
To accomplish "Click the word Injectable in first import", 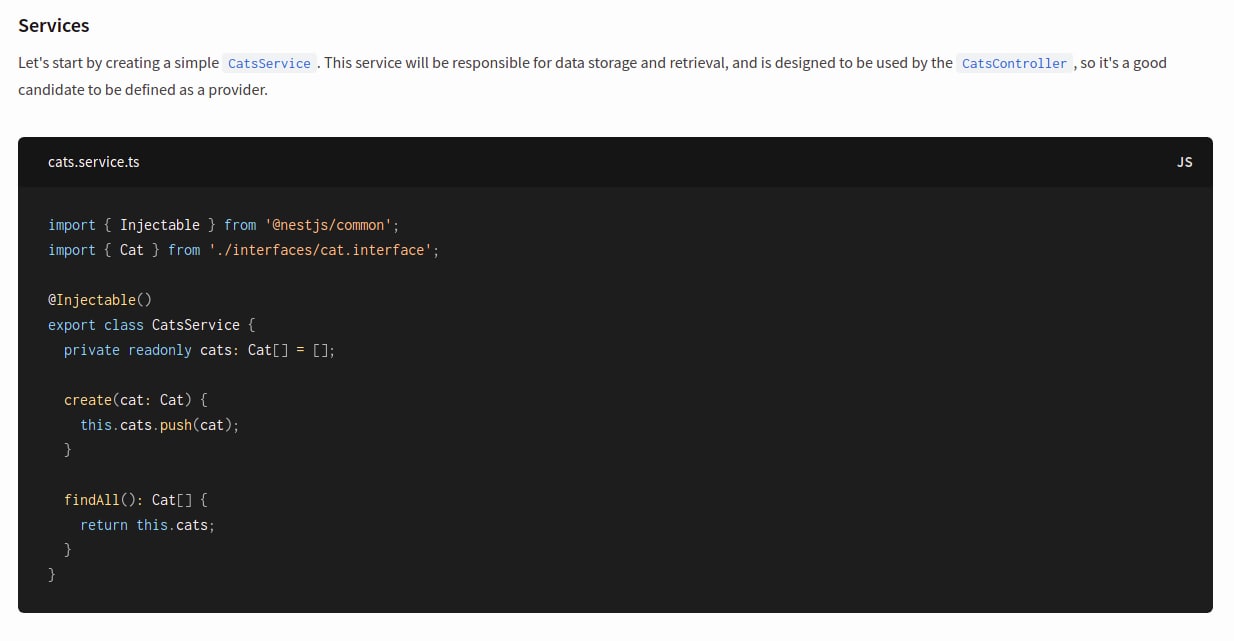I will (x=160, y=225).
